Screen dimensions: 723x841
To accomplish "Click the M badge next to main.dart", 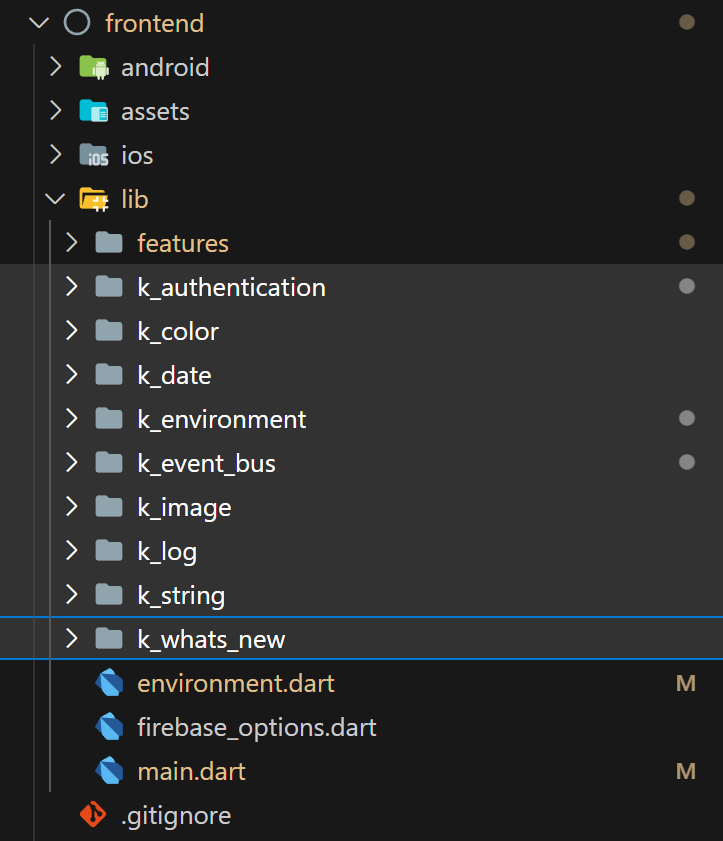I will [x=686, y=771].
